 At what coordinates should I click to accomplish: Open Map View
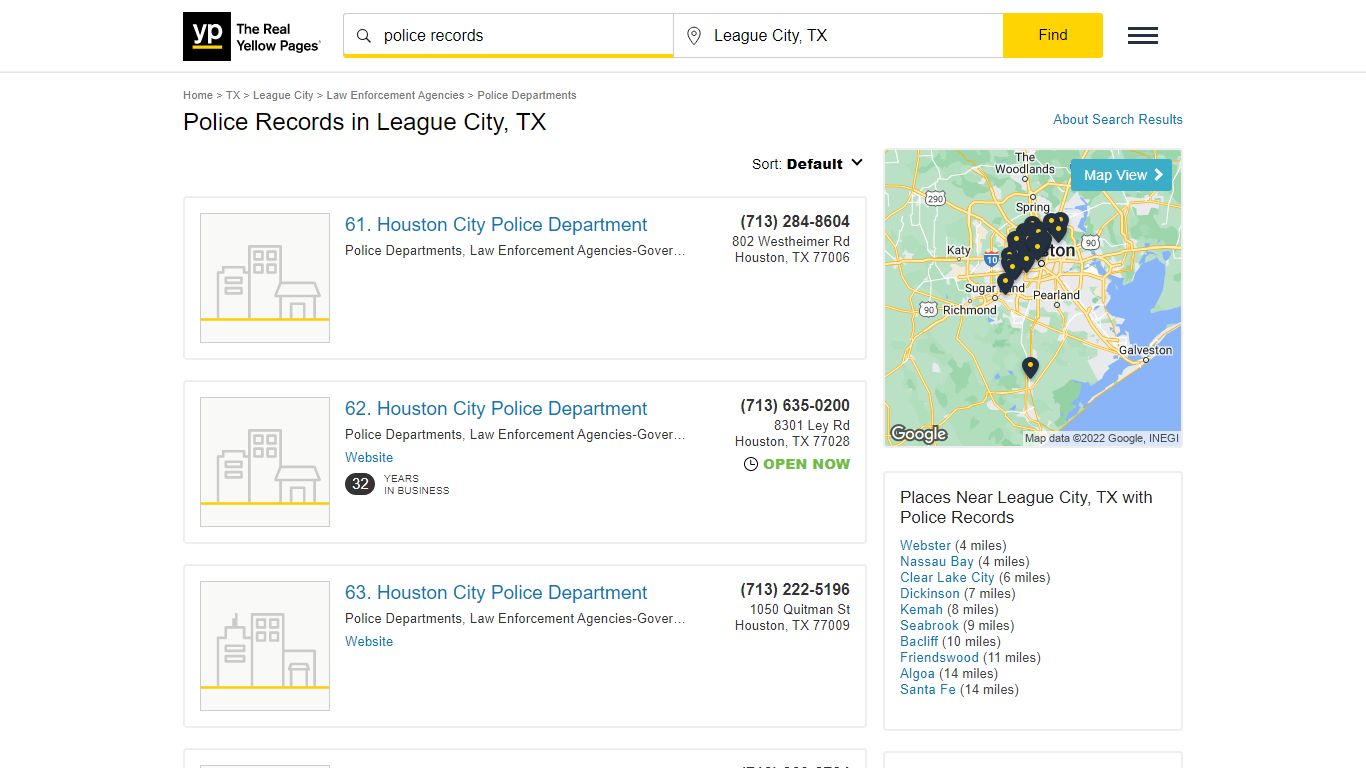(1121, 175)
